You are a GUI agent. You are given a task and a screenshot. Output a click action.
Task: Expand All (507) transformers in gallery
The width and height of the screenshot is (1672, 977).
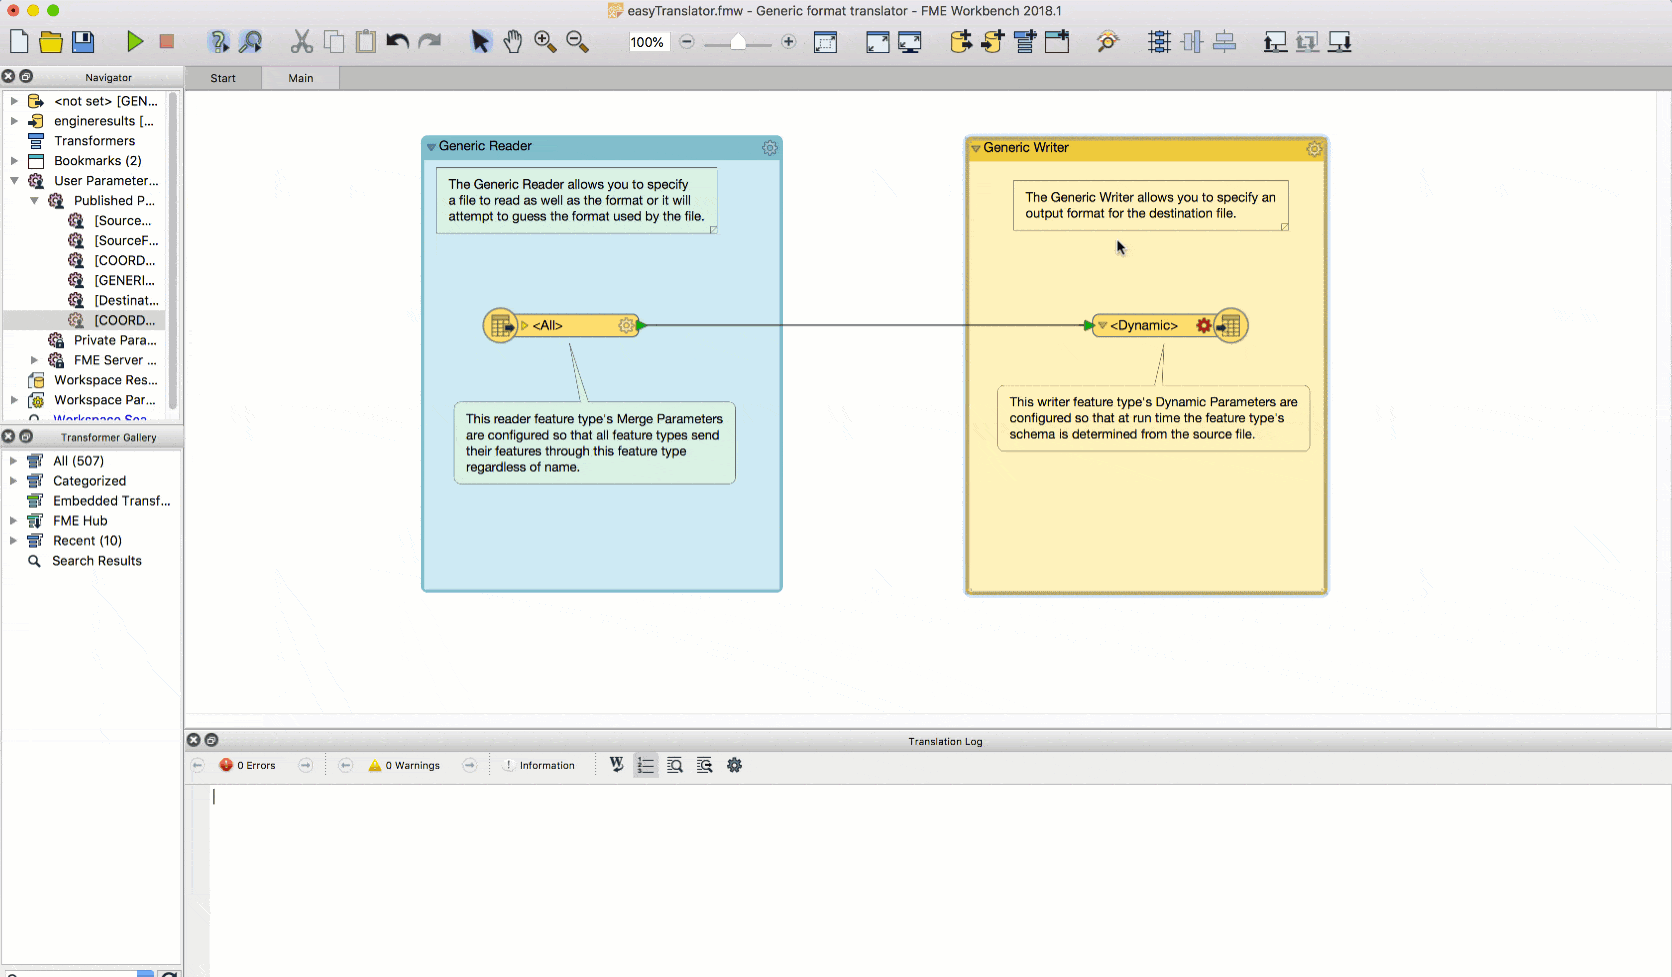point(13,461)
